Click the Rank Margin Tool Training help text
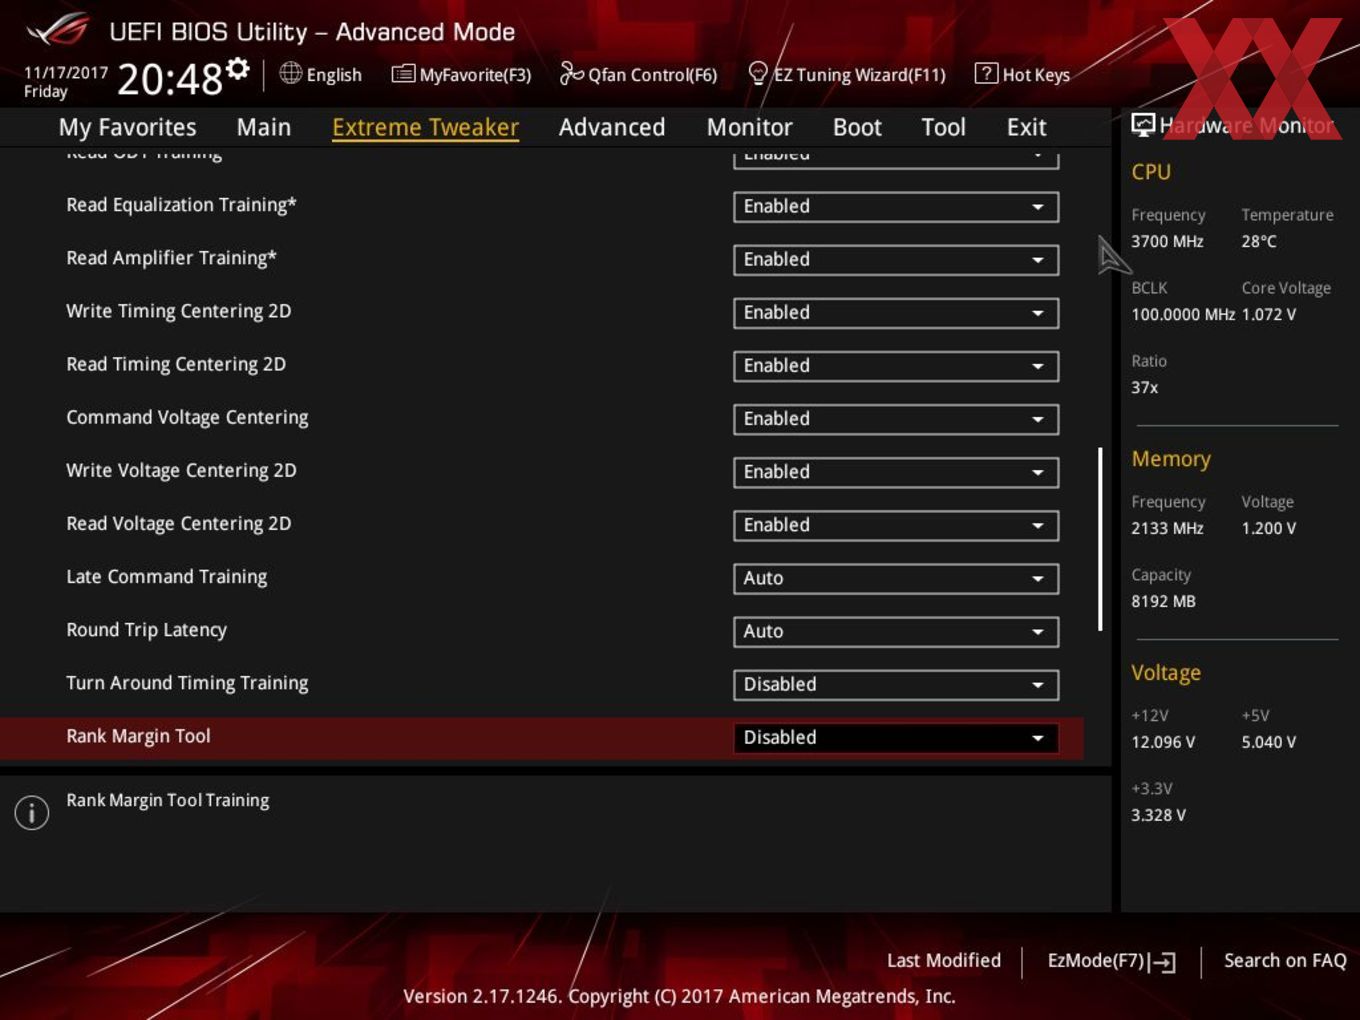Image resolution: width=1360 pixels, height=1020 pixels. 168,800
